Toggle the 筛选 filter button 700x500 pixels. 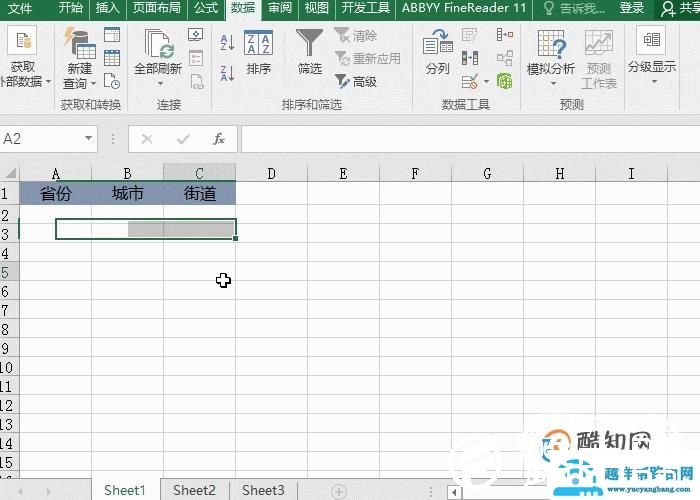click(x=309, y=51)
